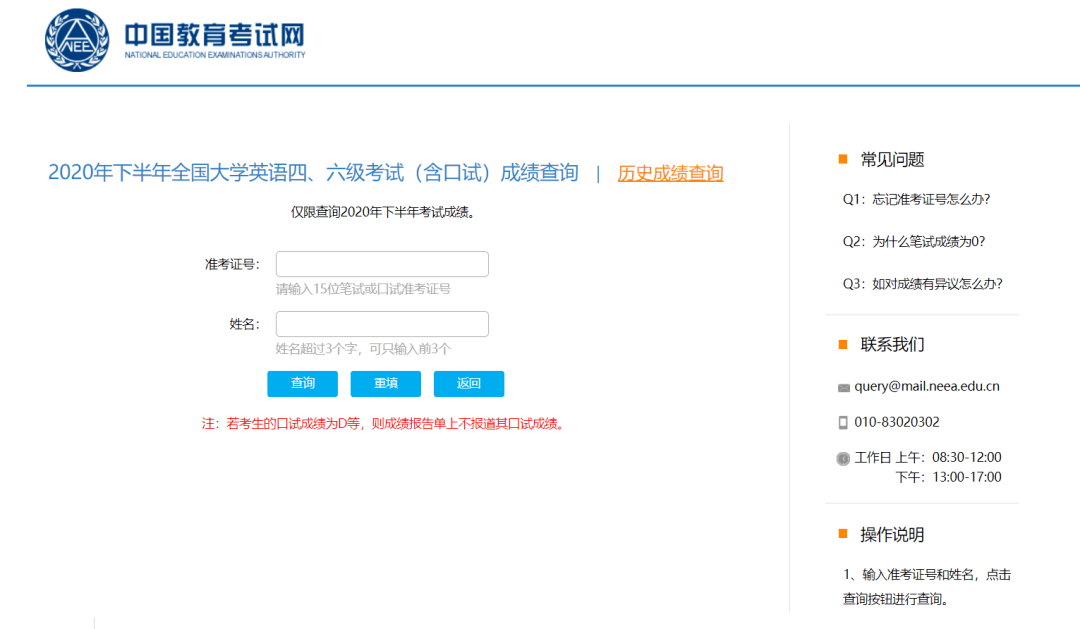This screenshot has width=1080, height=629.
Task: Clear the form with 重填 button
Action: point(386,384)
